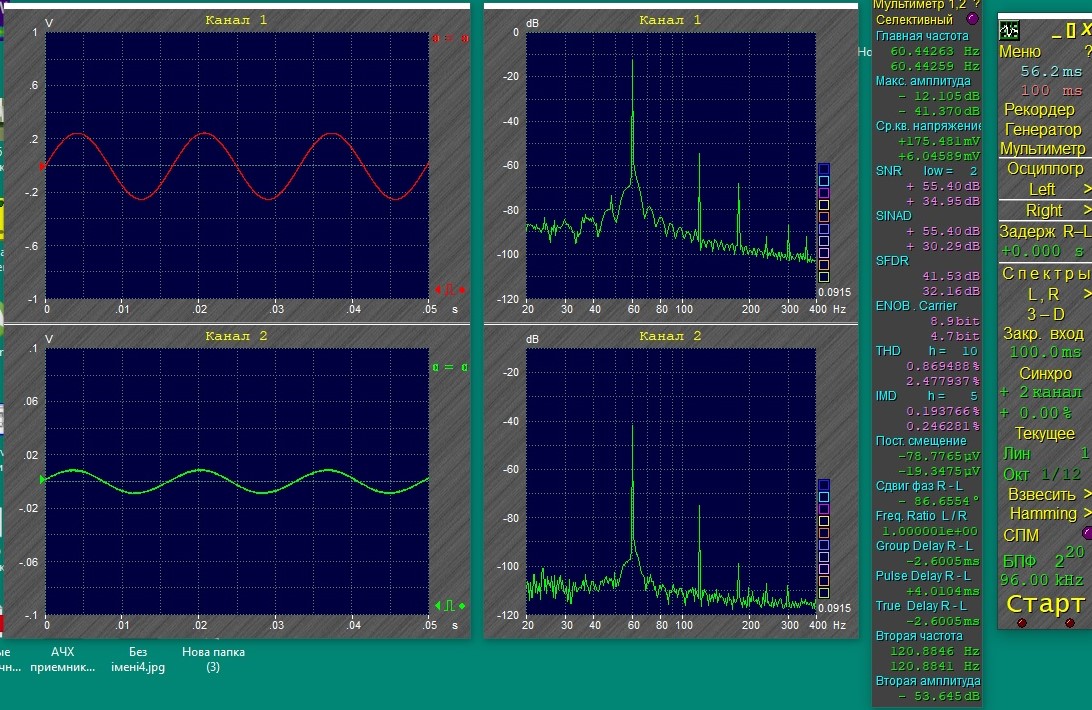Screen dimensions: 1092x710
Task: Click the multimeter '?' help at panel top
Action: click(x=976, y=4)
